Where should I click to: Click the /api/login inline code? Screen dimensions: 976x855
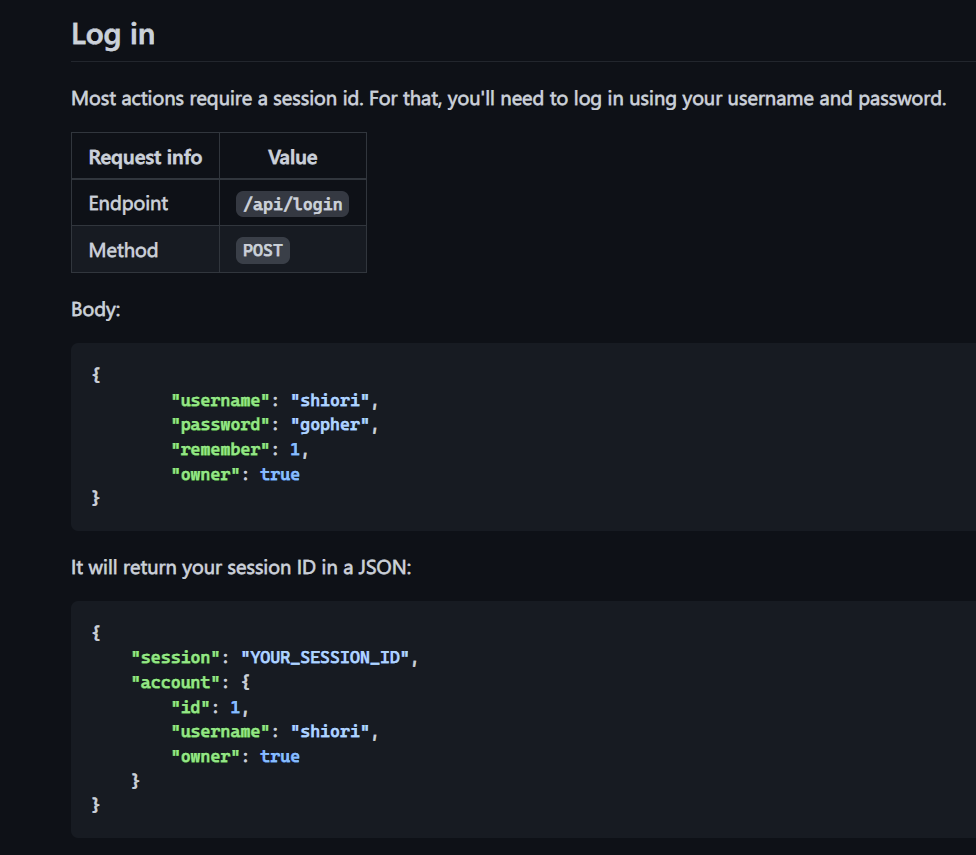[292, 204]
